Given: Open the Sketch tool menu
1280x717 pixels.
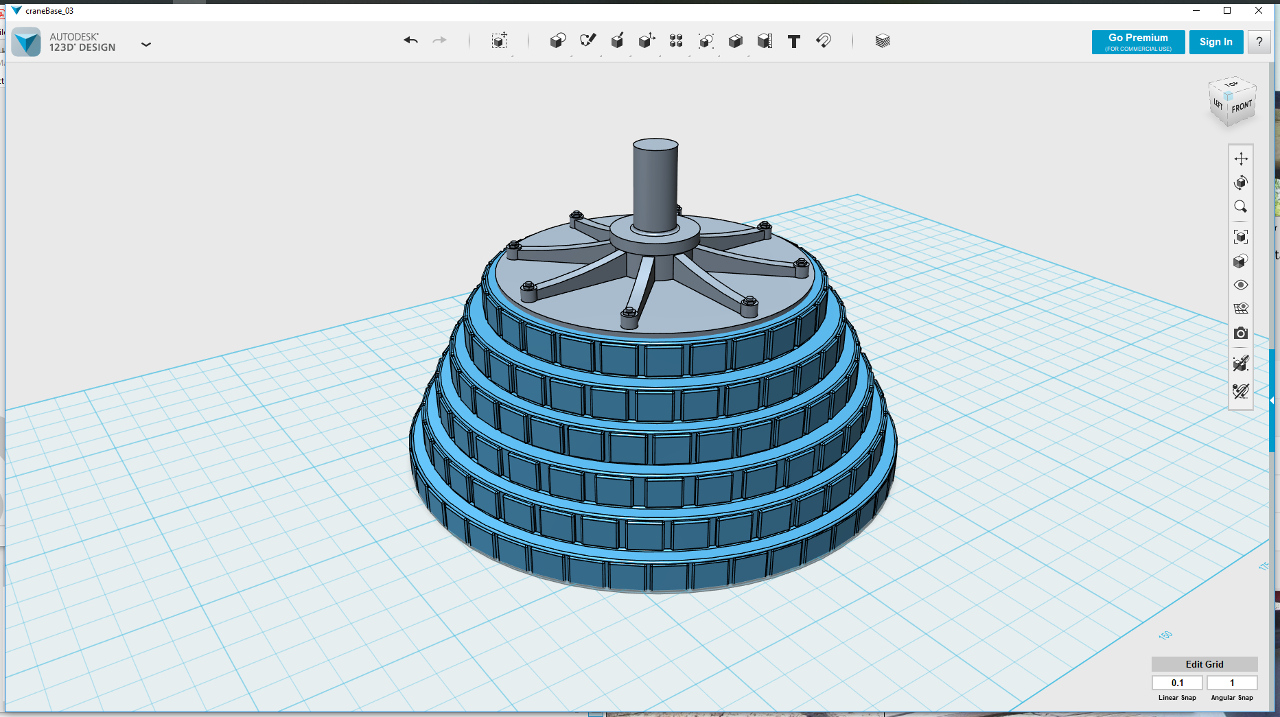Looking at the screenshot, I should [588, 41].
